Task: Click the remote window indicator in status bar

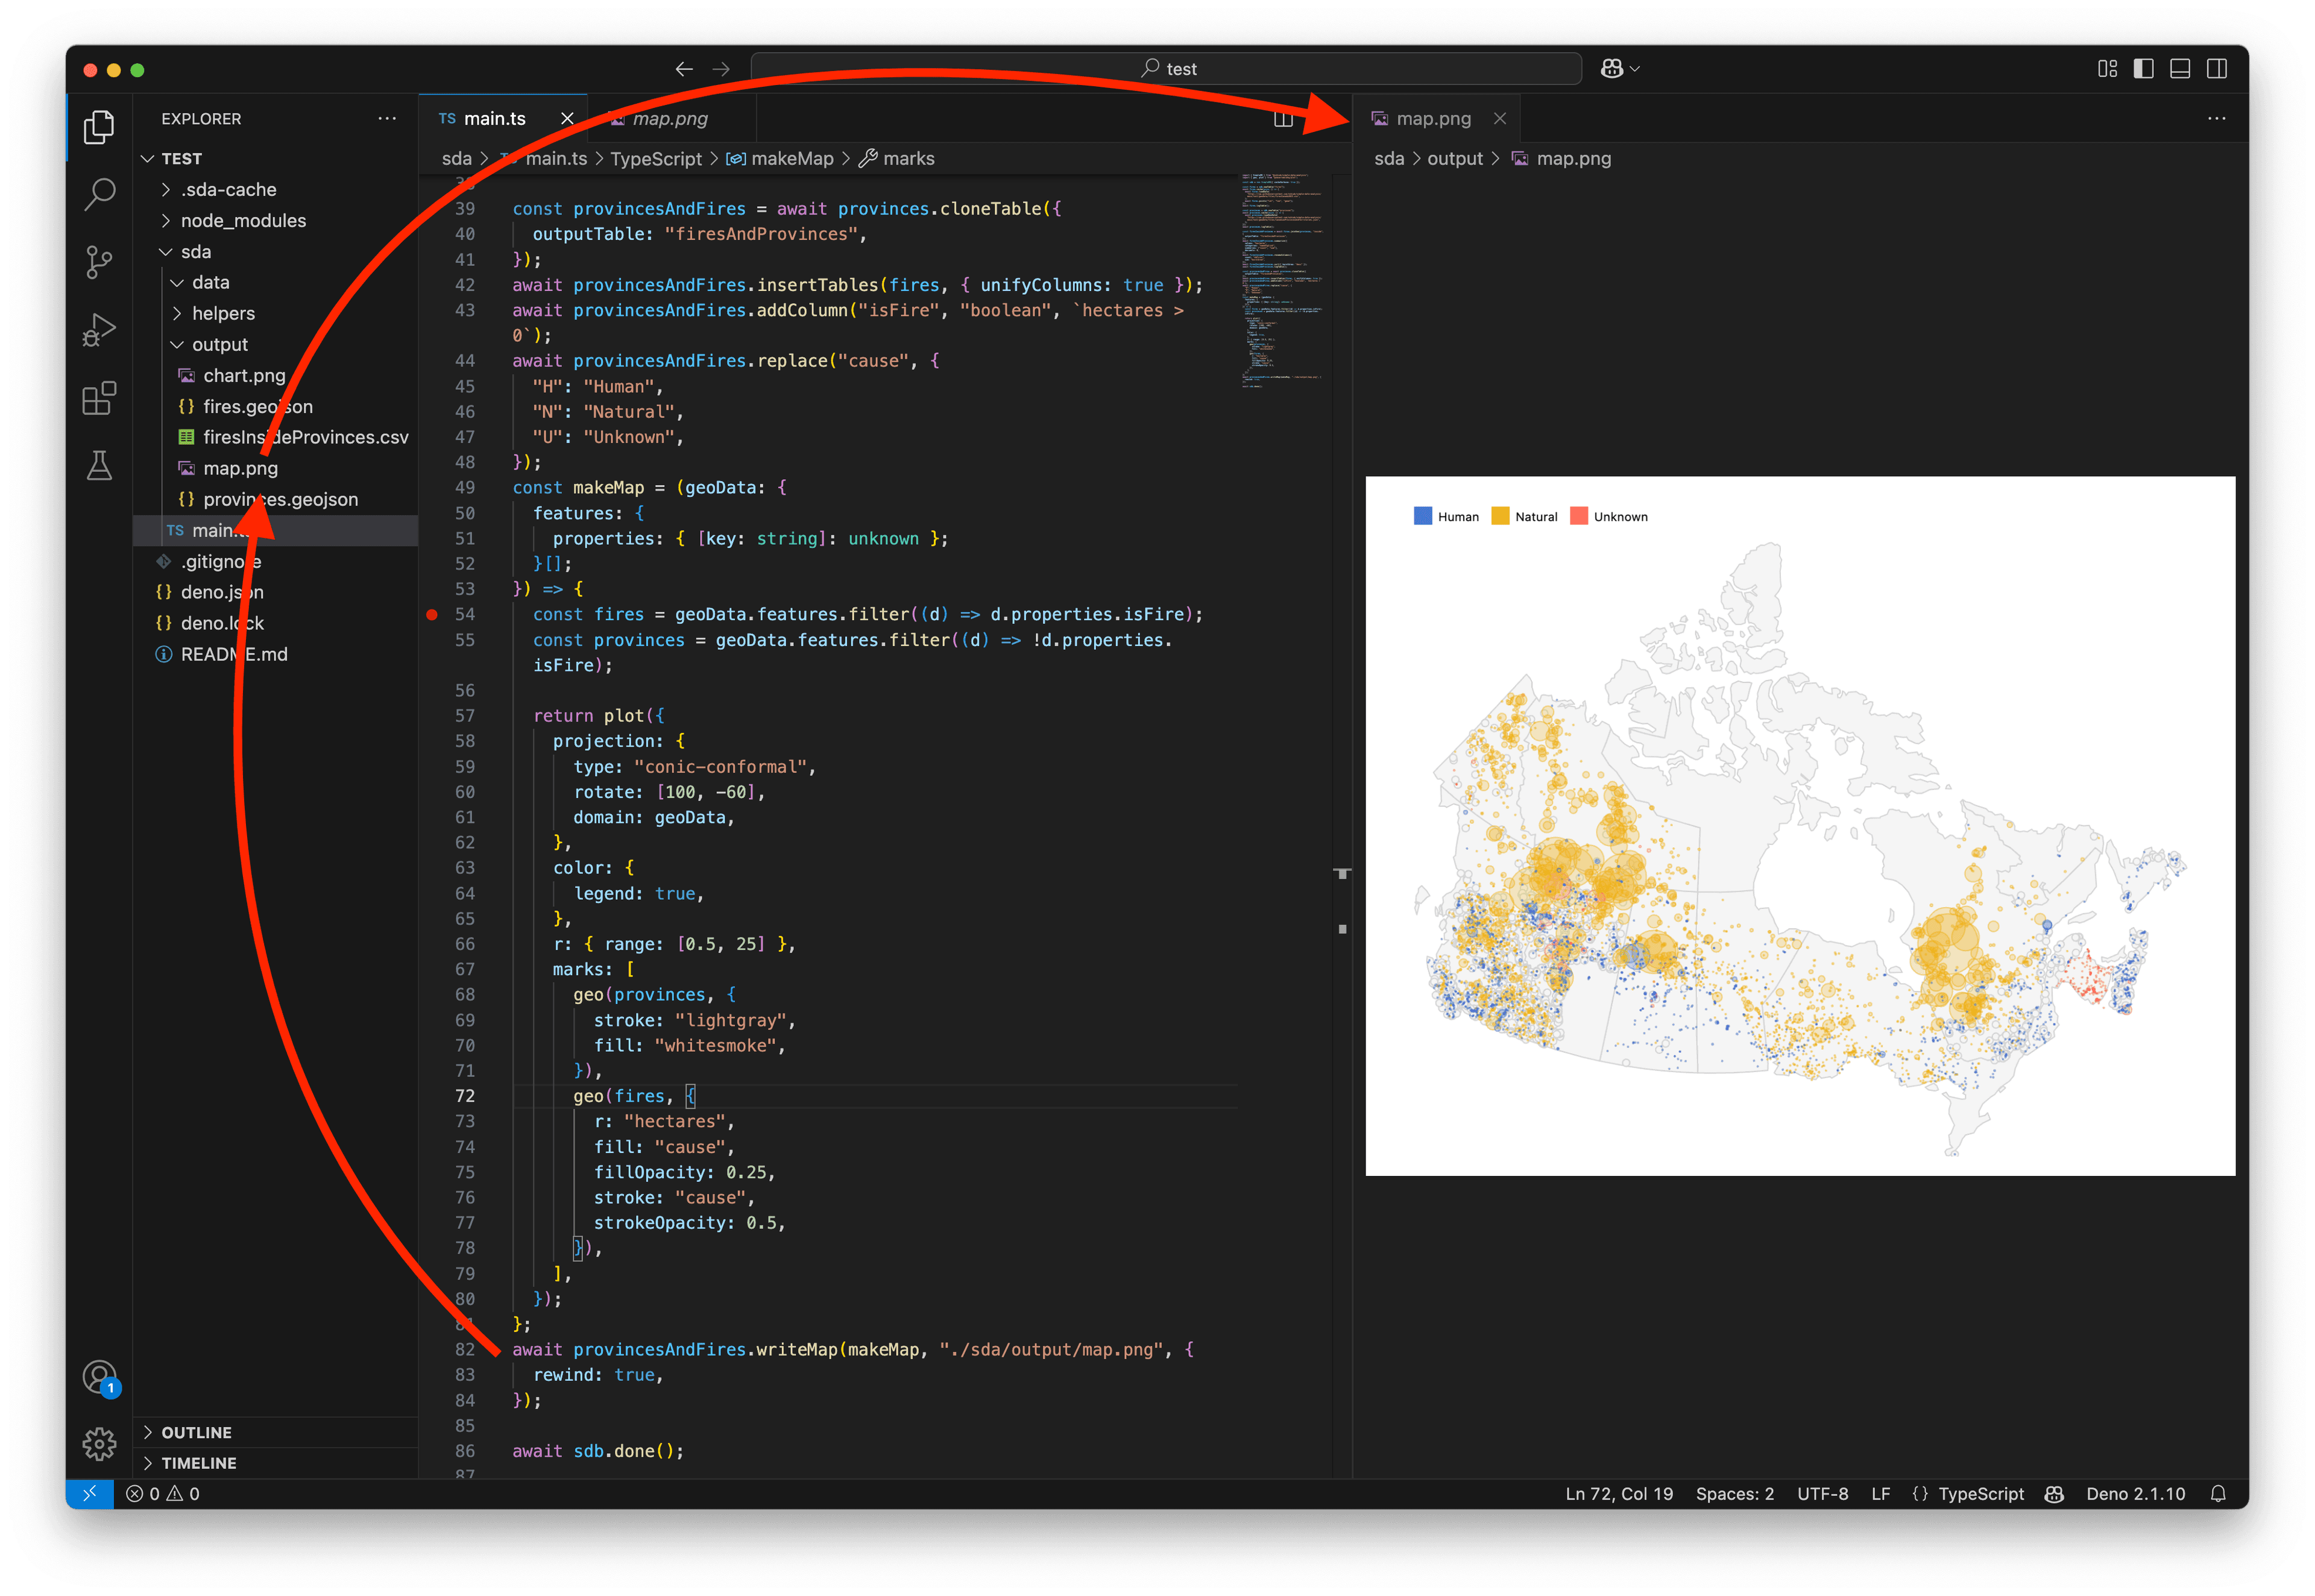Action: [90, 1493]
